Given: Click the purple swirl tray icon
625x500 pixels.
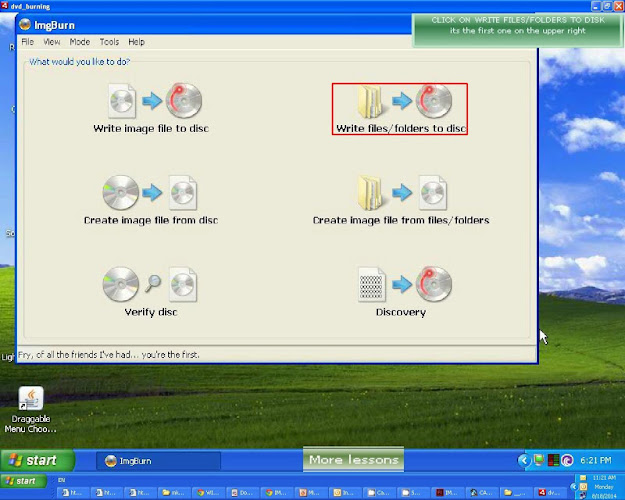Looking at the screenshot, I should click(x=567, y=461).
